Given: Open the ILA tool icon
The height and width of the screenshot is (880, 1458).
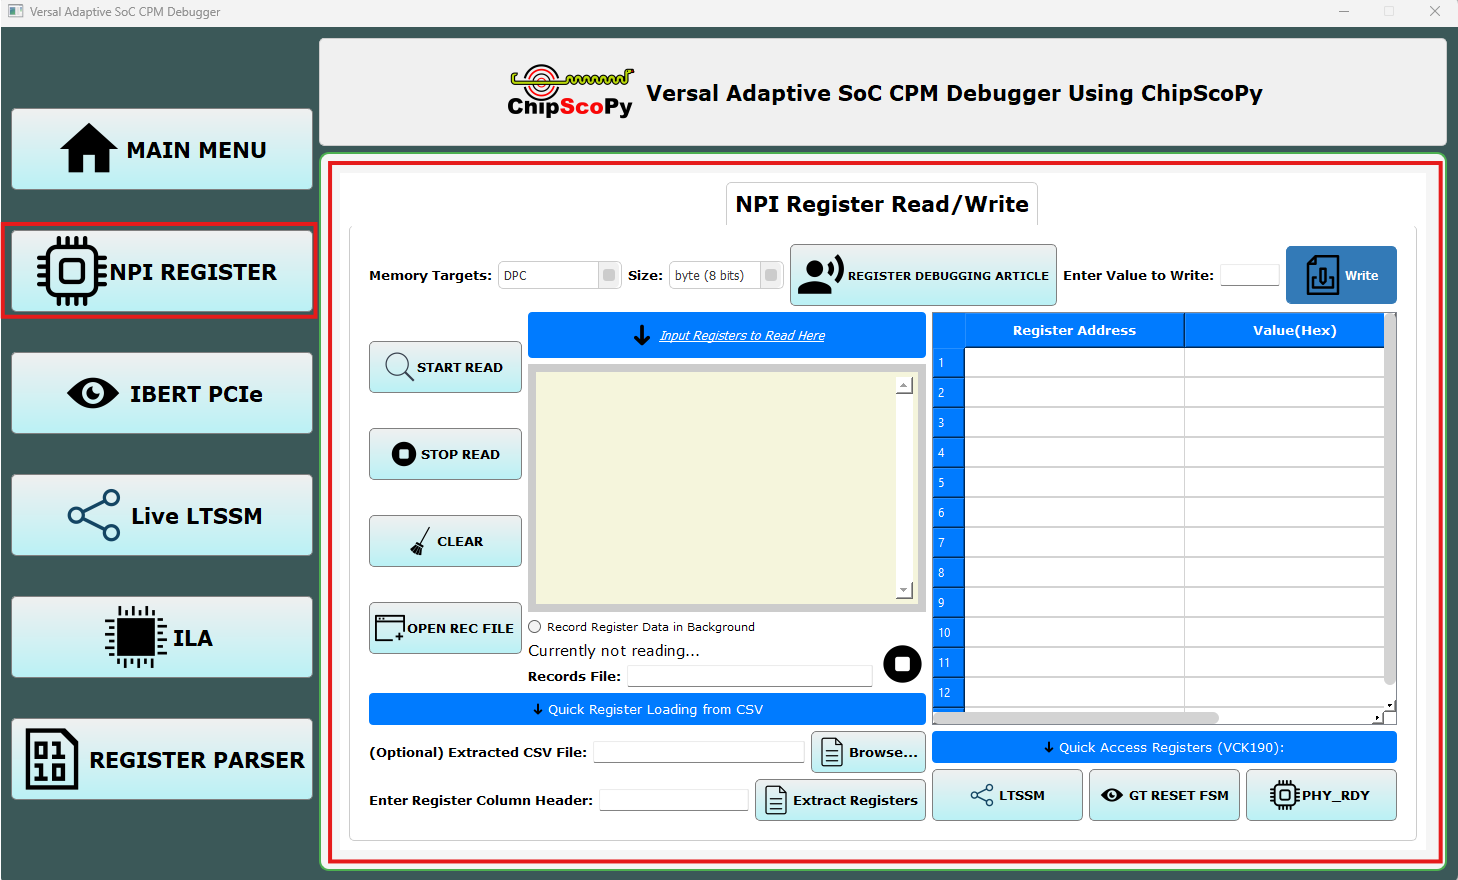Looking at the screenshot, I should tap(135, 637).
